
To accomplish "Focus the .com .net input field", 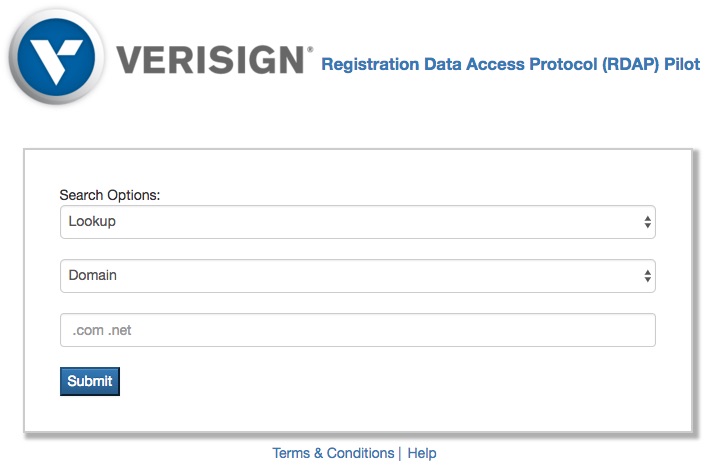I will point(357,330).
